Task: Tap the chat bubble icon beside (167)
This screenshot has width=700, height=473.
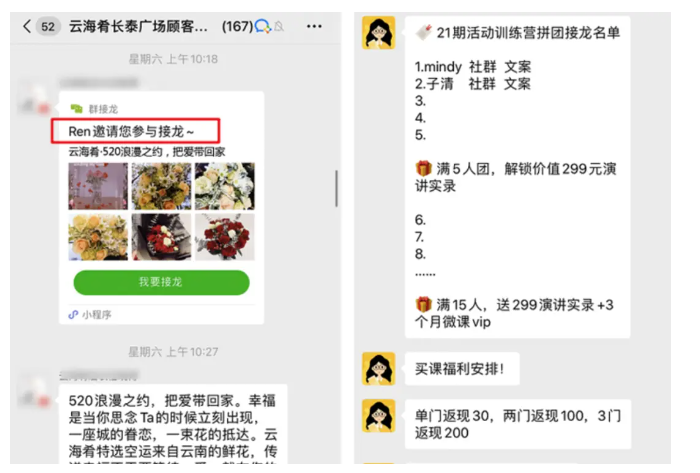Action: [262, 26]
